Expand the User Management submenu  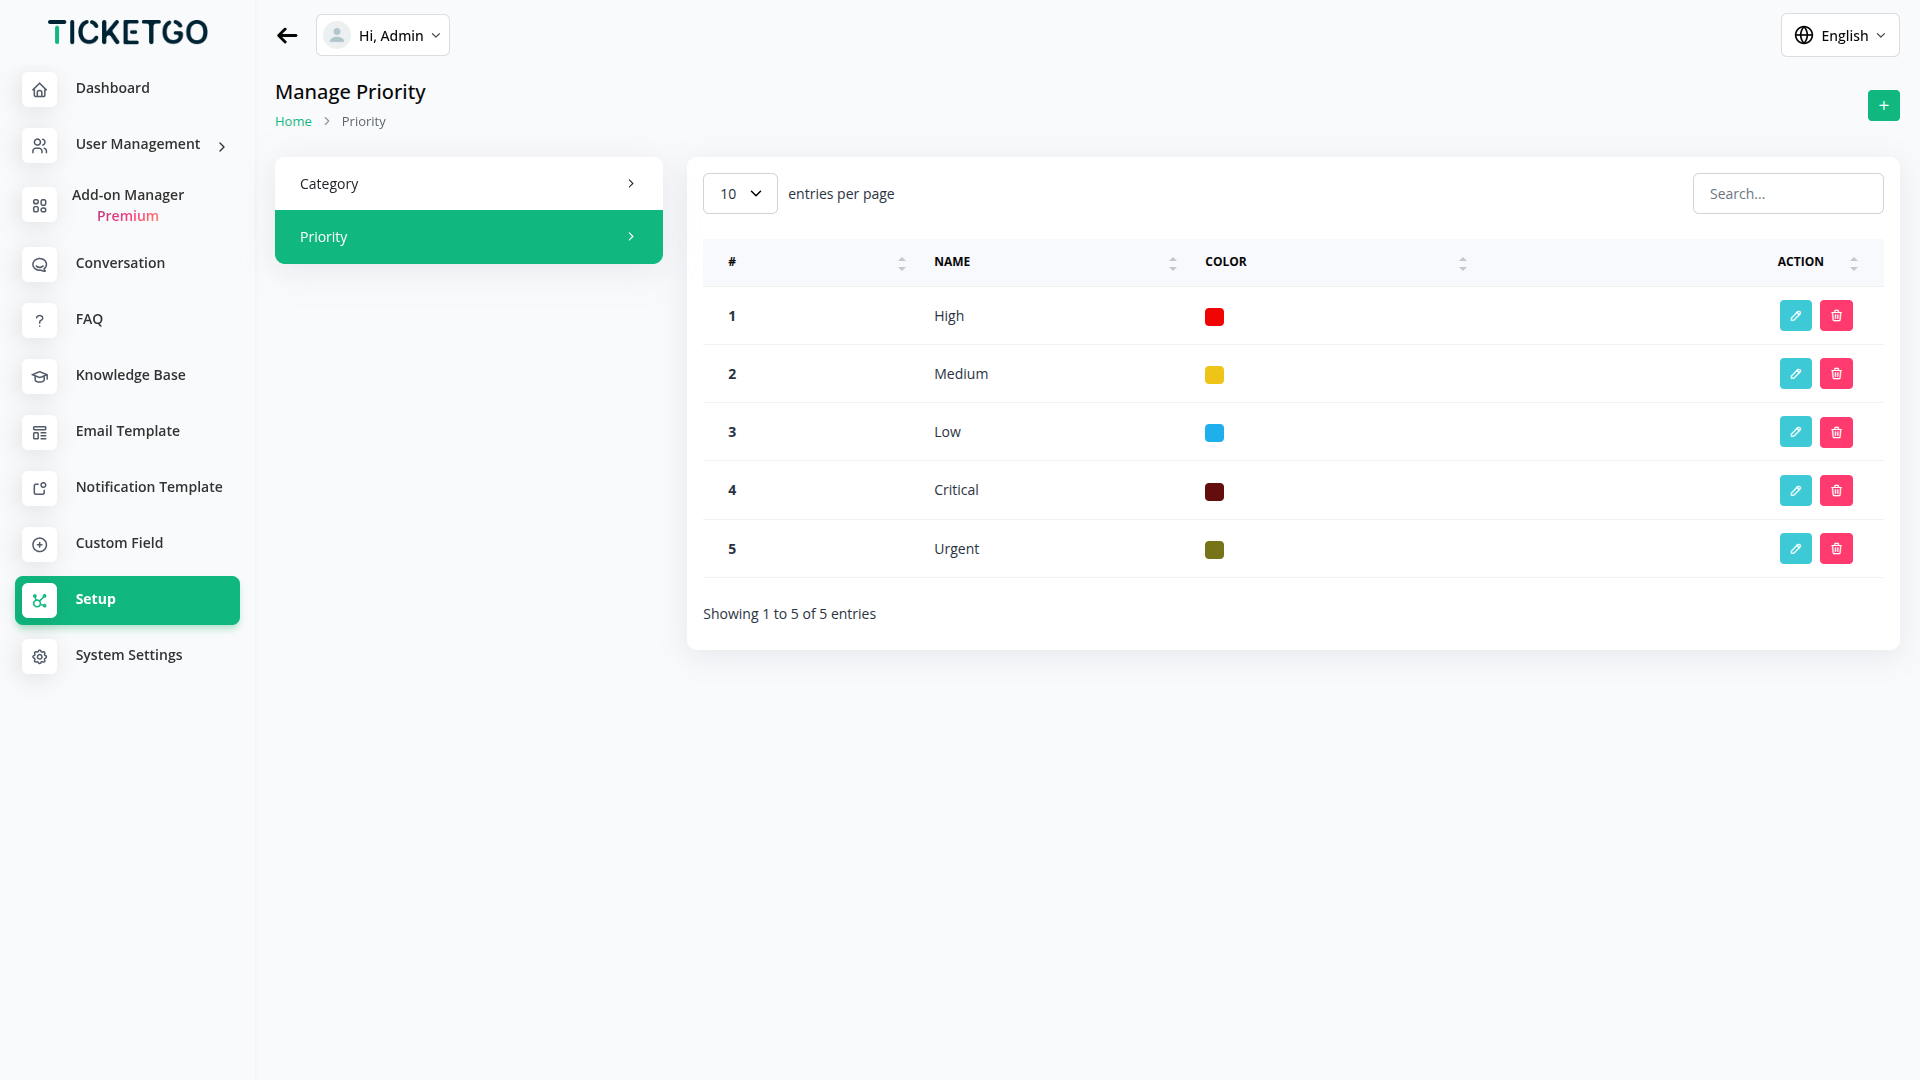pos(222,146)
